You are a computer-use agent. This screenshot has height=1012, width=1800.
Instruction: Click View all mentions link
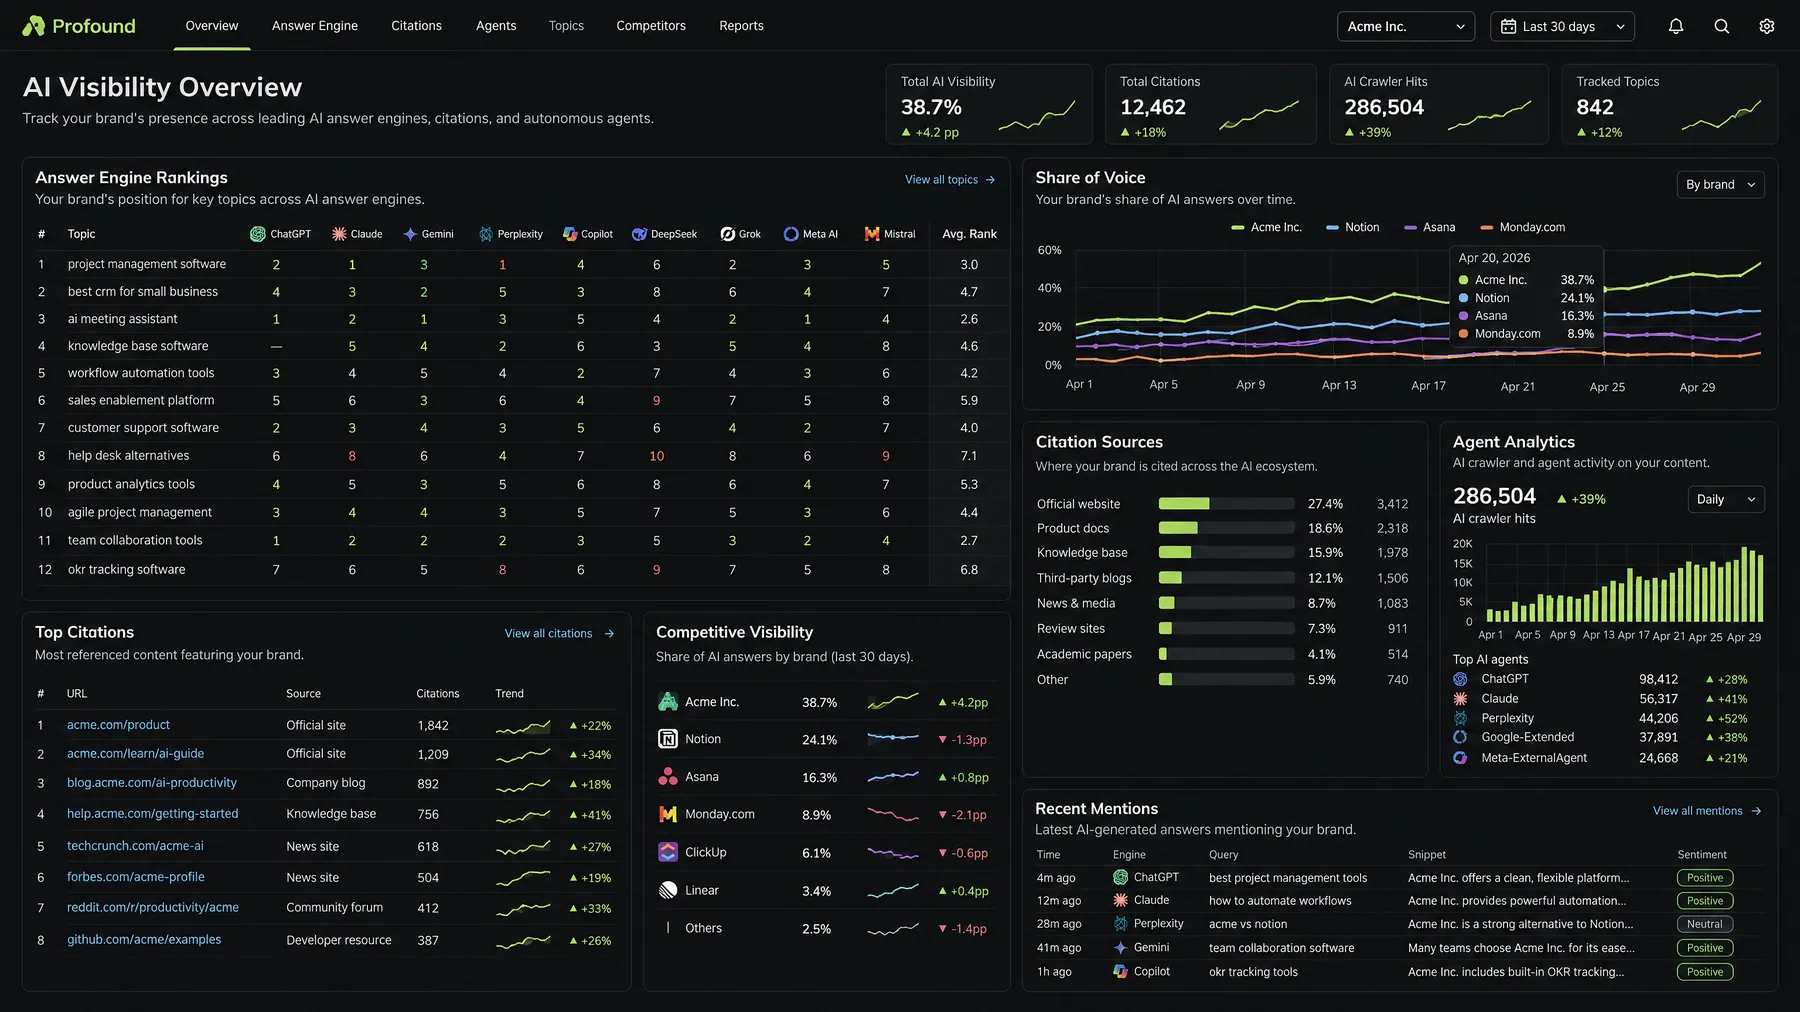tap(1707, 811)
